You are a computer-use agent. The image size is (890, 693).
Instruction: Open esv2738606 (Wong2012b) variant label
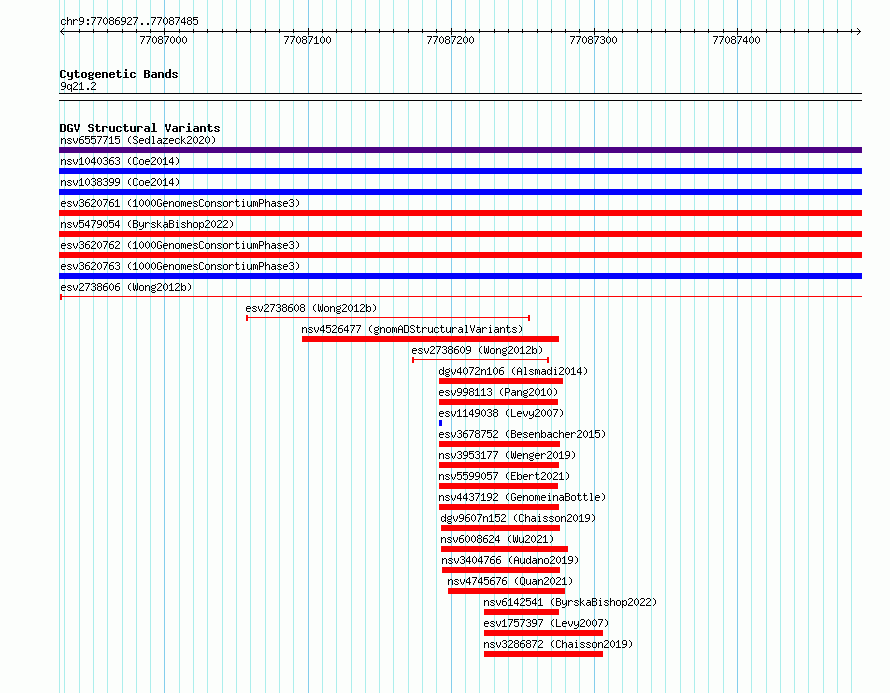point(126,287)
